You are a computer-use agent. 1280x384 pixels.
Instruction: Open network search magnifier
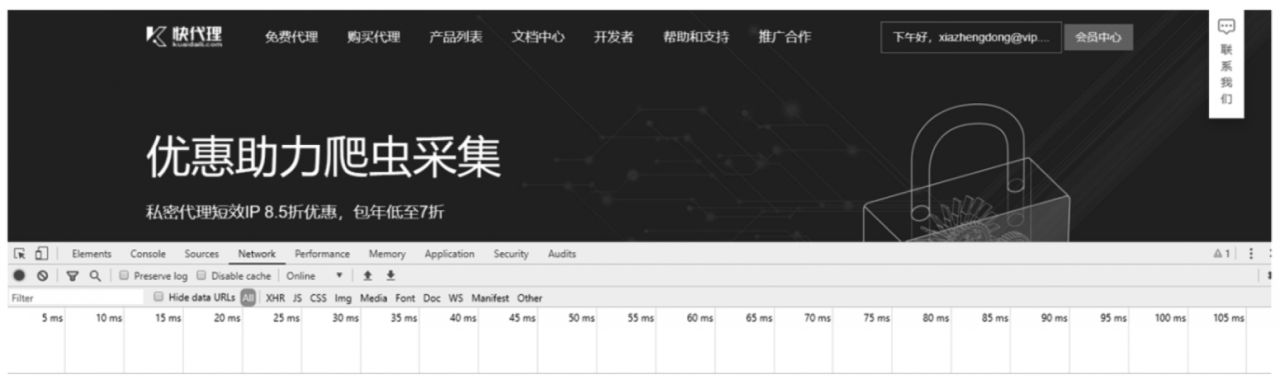pos(94,275)
